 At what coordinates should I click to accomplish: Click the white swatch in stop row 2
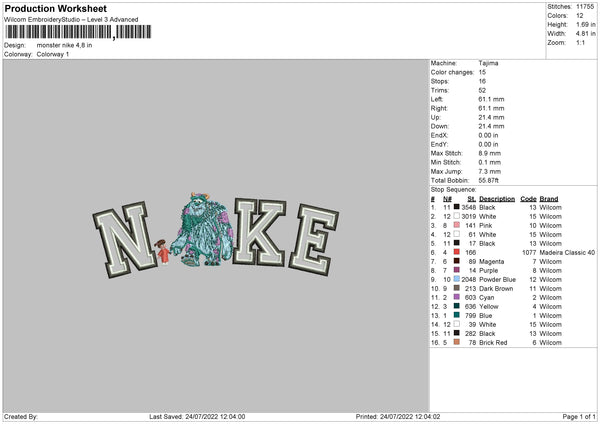(x=457, y=216)
